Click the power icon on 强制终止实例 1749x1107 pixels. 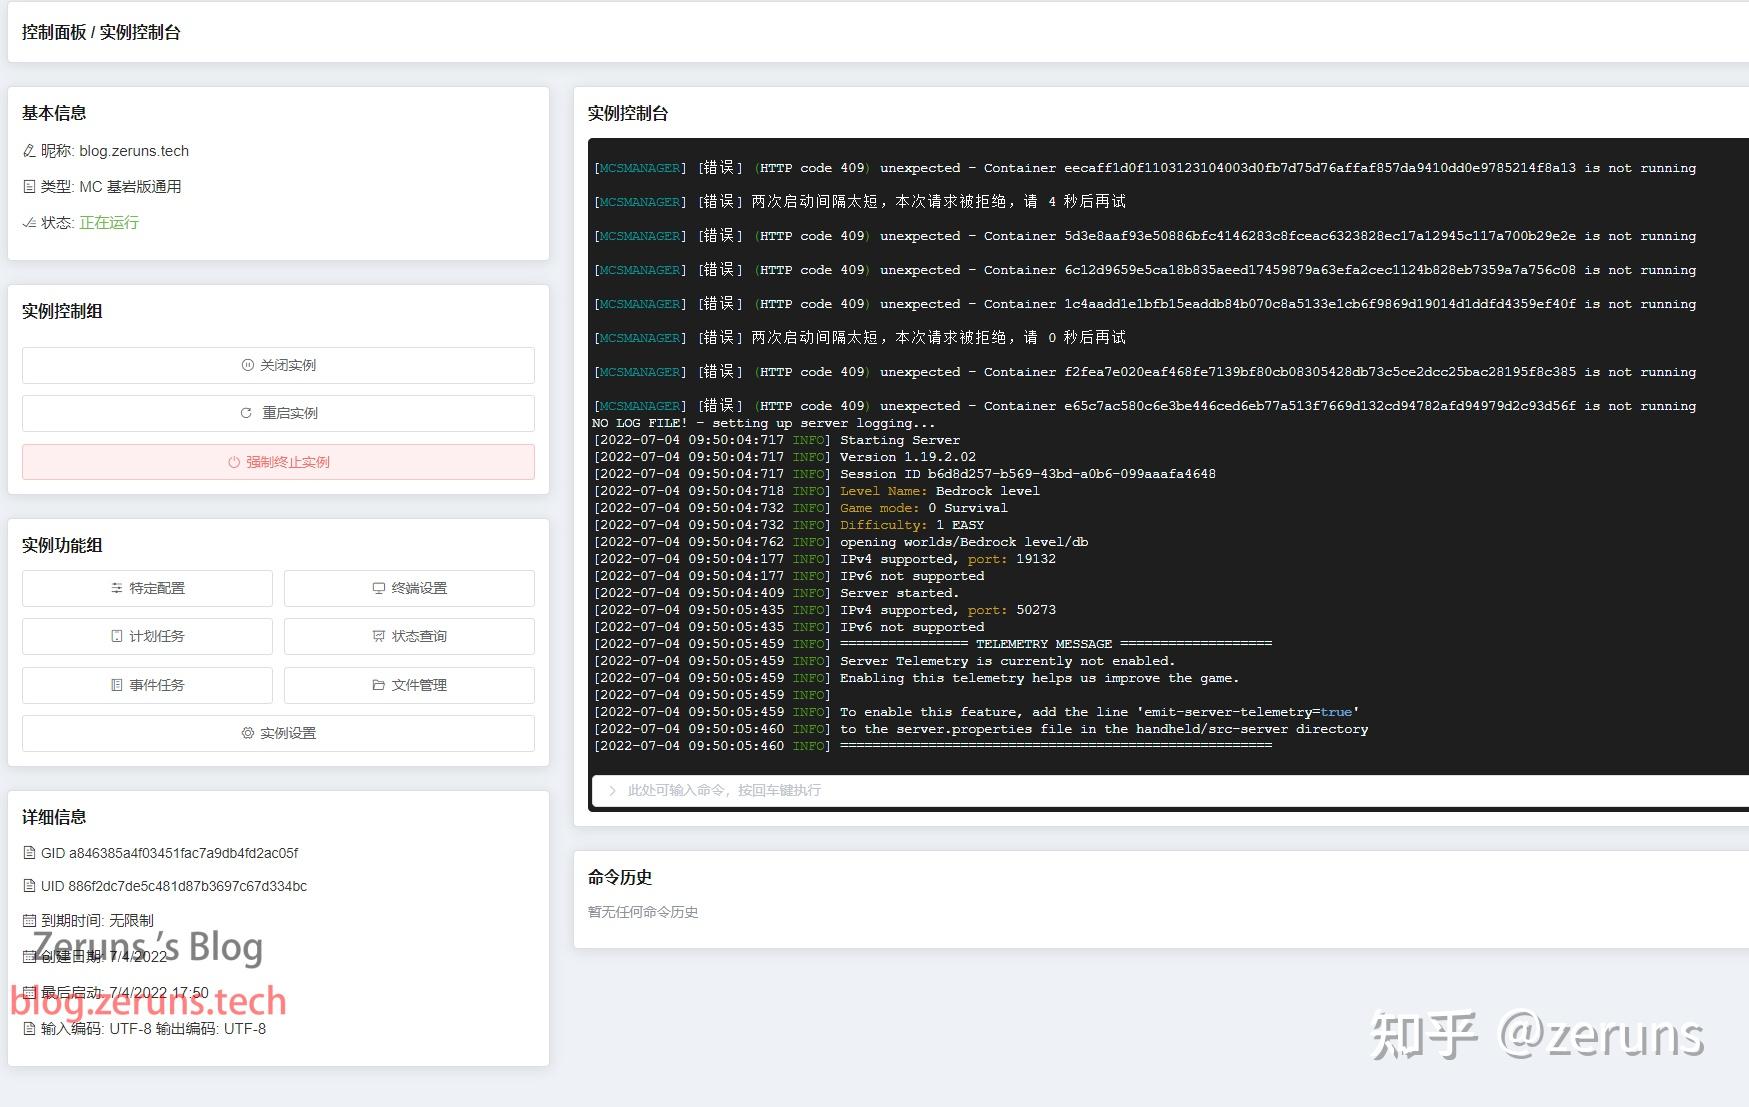232,462
